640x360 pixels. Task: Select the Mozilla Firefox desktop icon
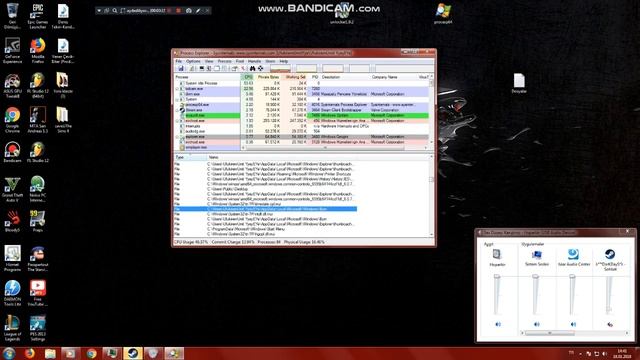[38, 51]
